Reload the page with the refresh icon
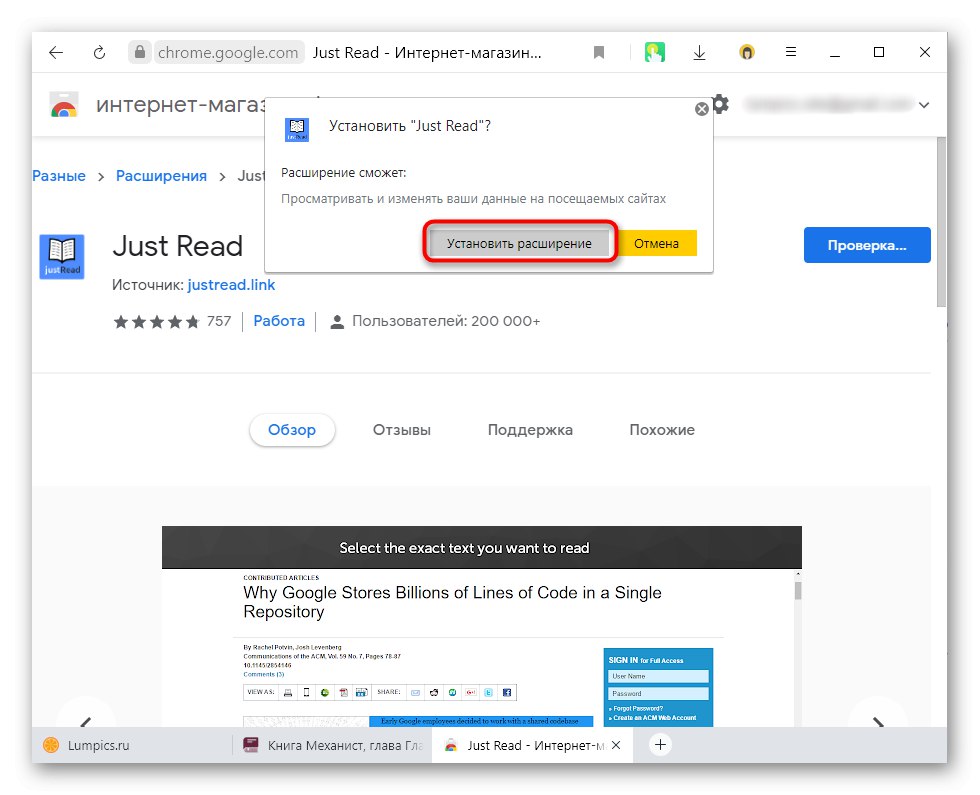 click(x=99, y=52)
